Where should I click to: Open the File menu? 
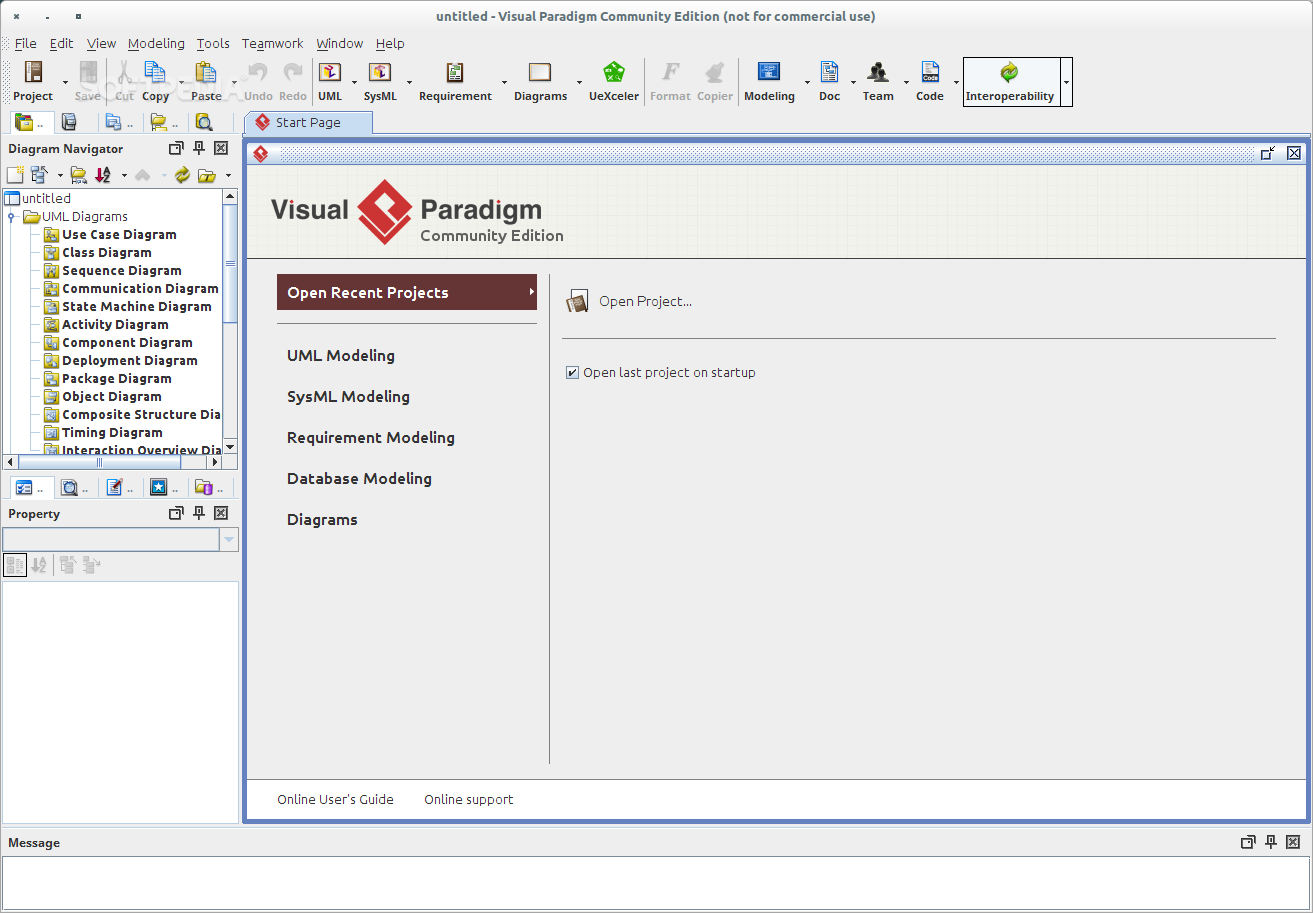point(26,44)
